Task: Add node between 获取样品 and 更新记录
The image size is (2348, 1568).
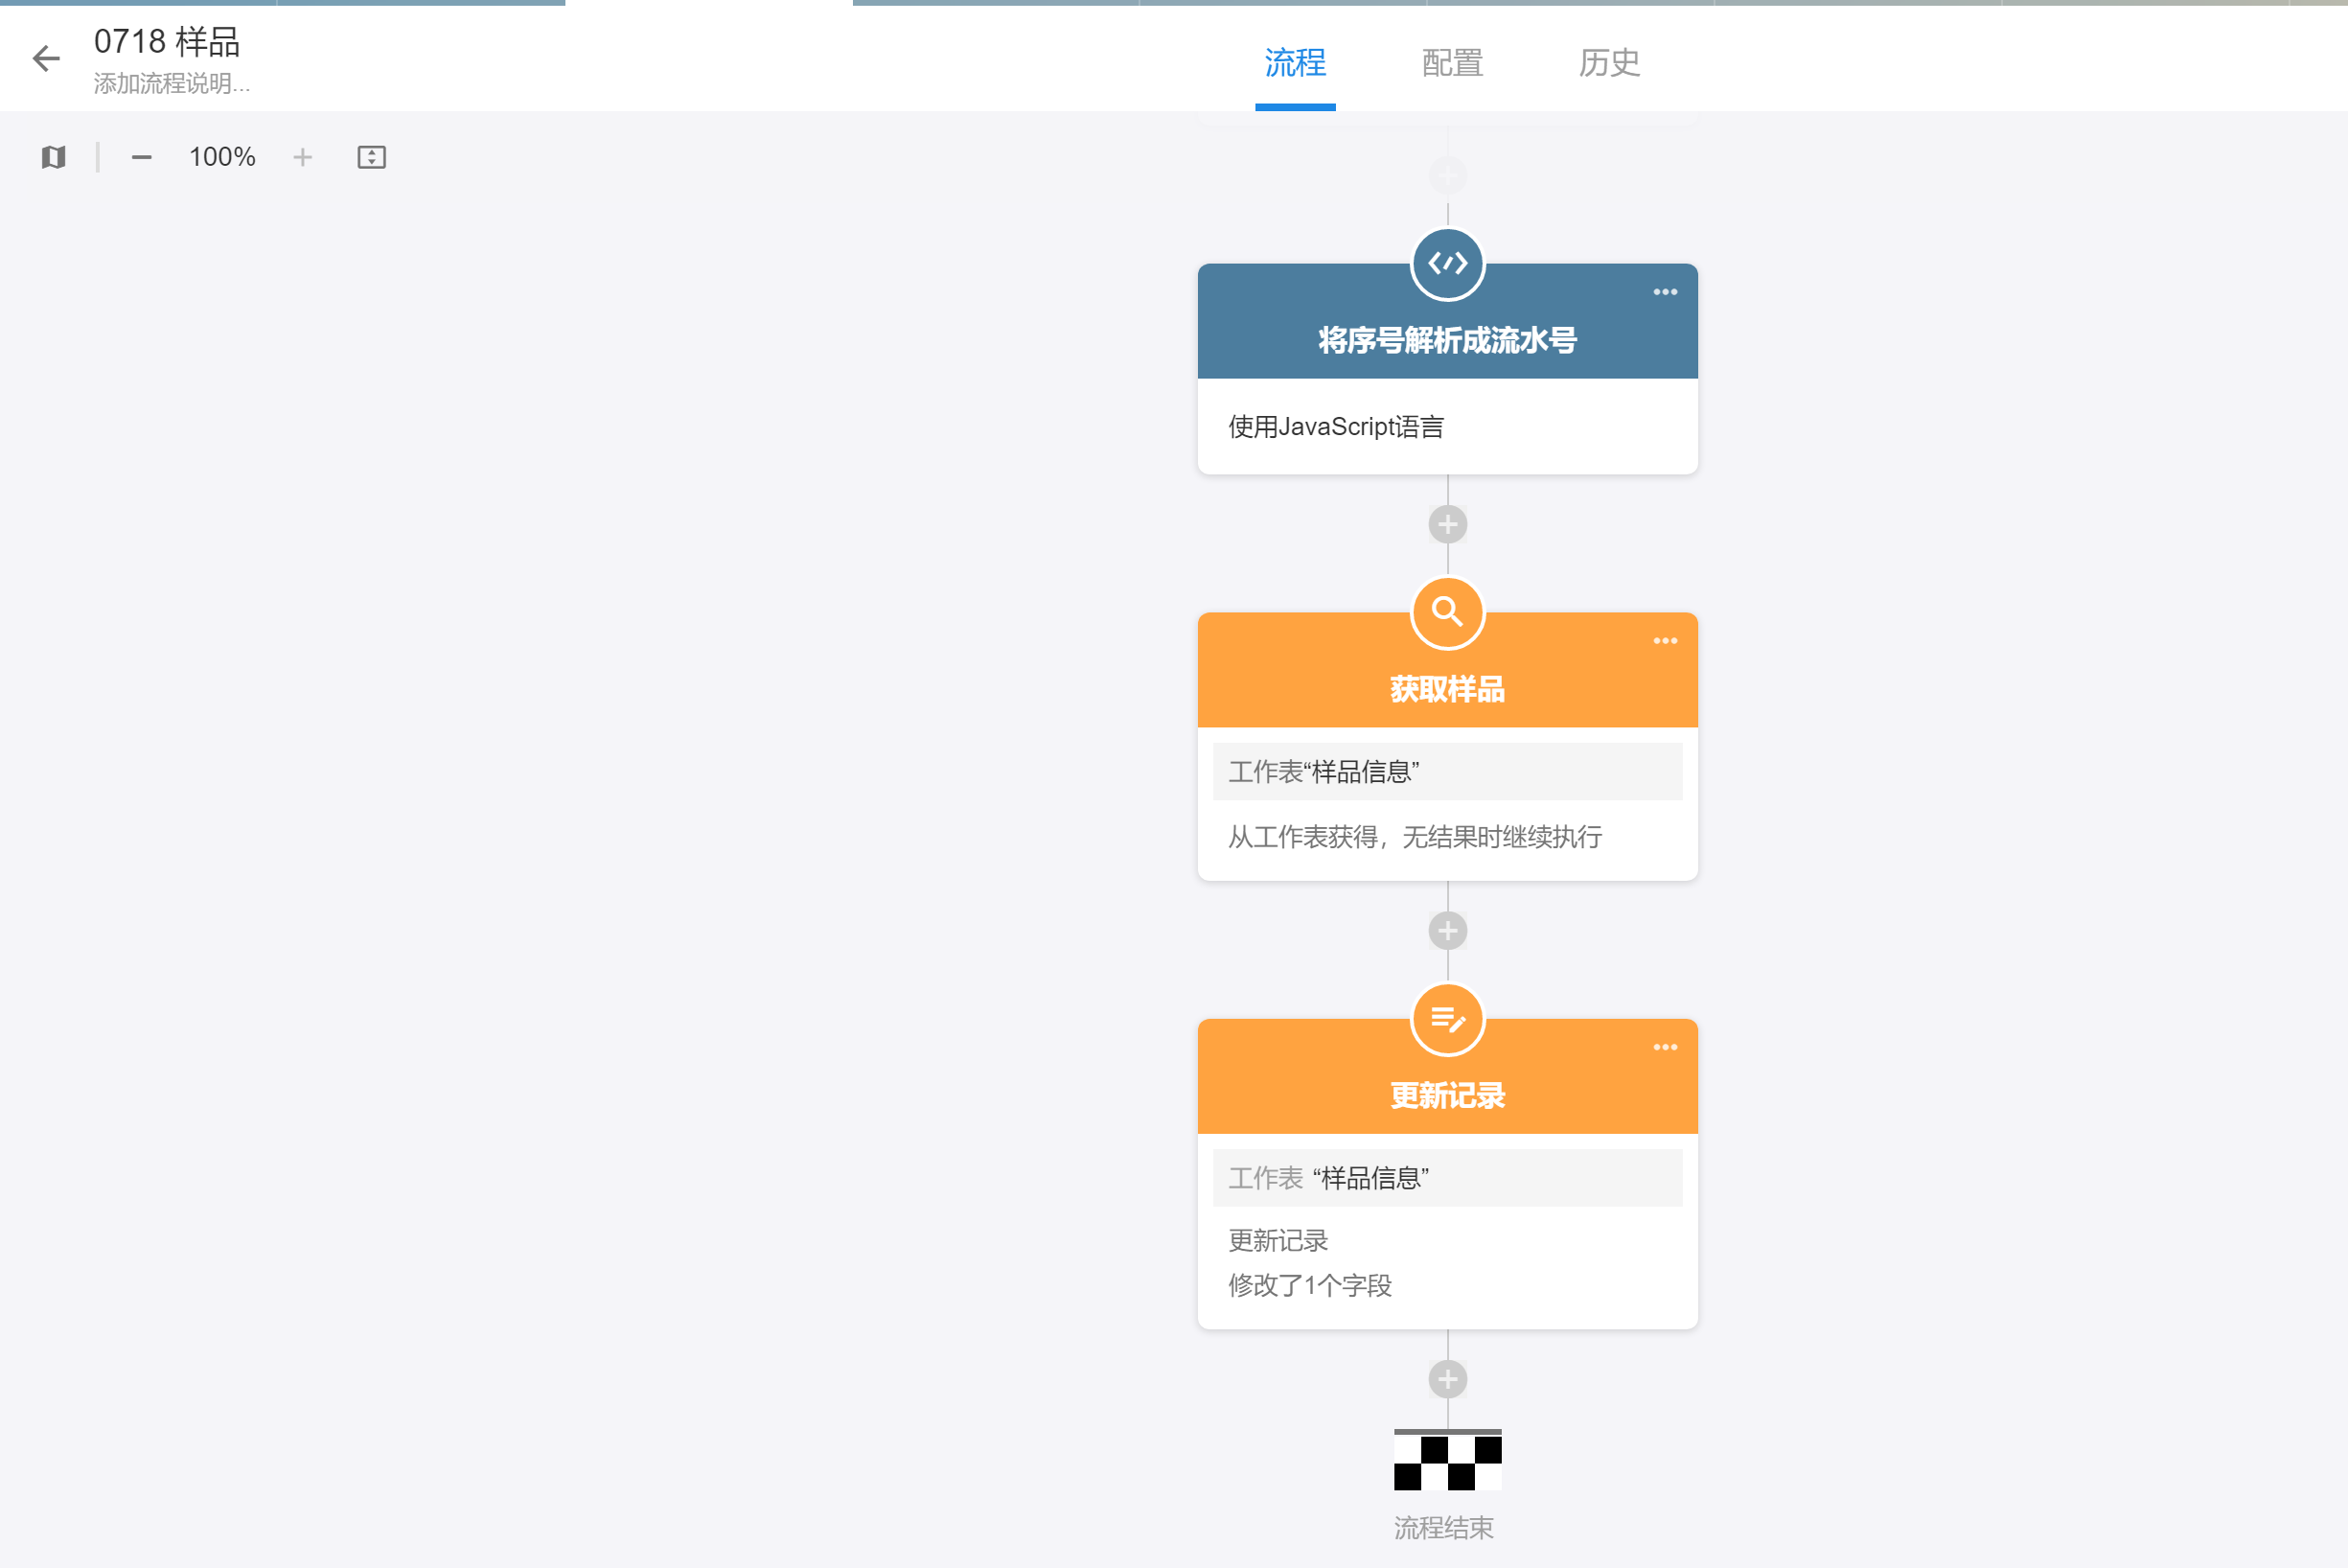Action: coord(1447,931)
